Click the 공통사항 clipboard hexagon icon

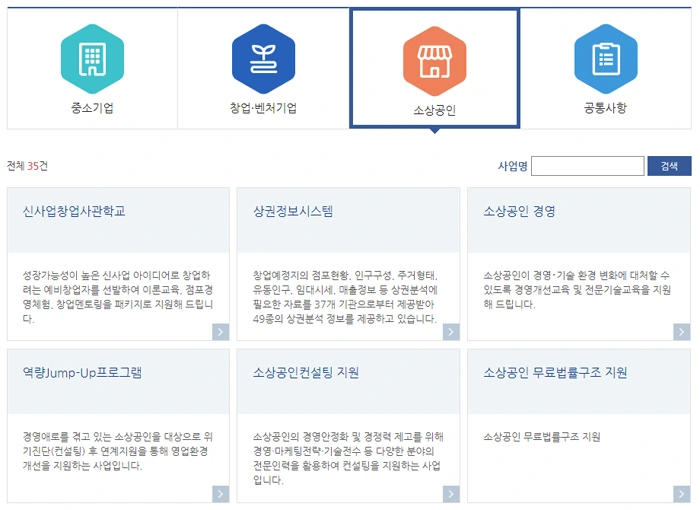coord(606,59)
